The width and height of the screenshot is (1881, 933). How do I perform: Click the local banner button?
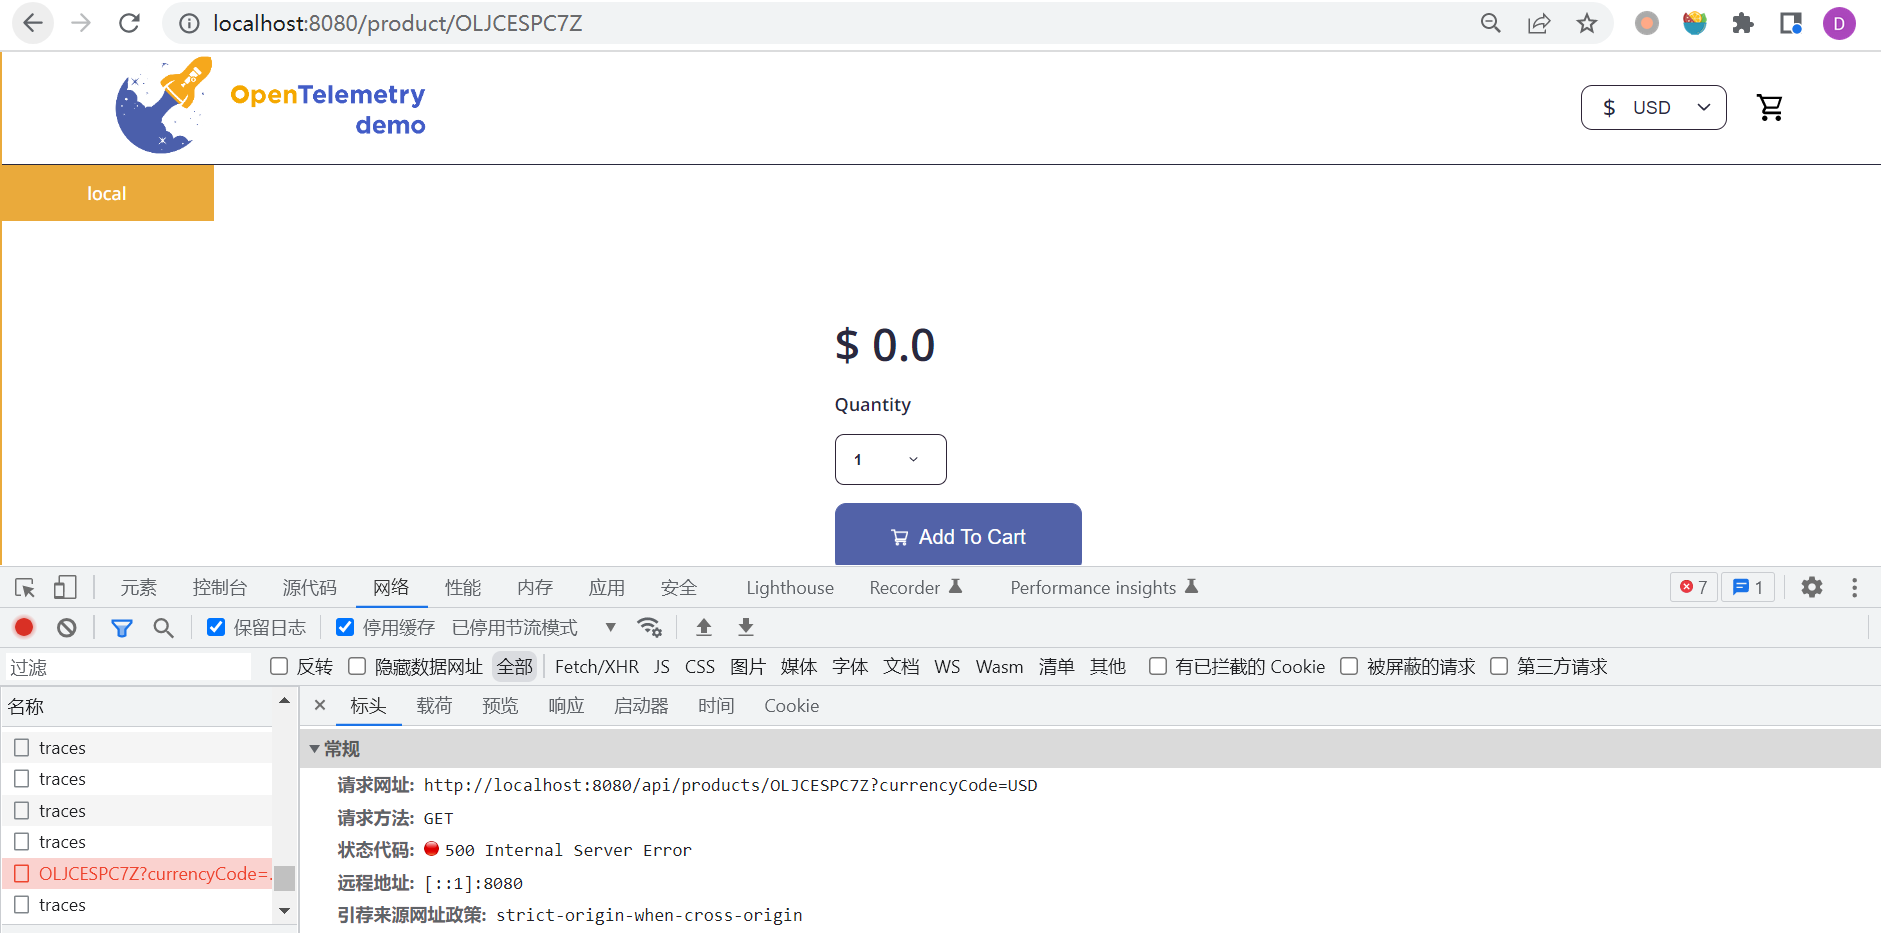[x=107, y=193]
